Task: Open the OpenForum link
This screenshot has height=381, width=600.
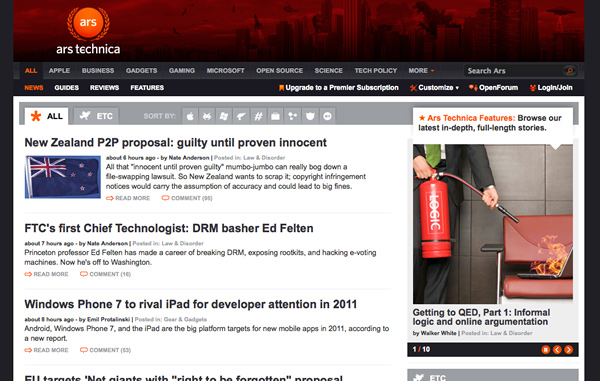Action: click(494, 88)
